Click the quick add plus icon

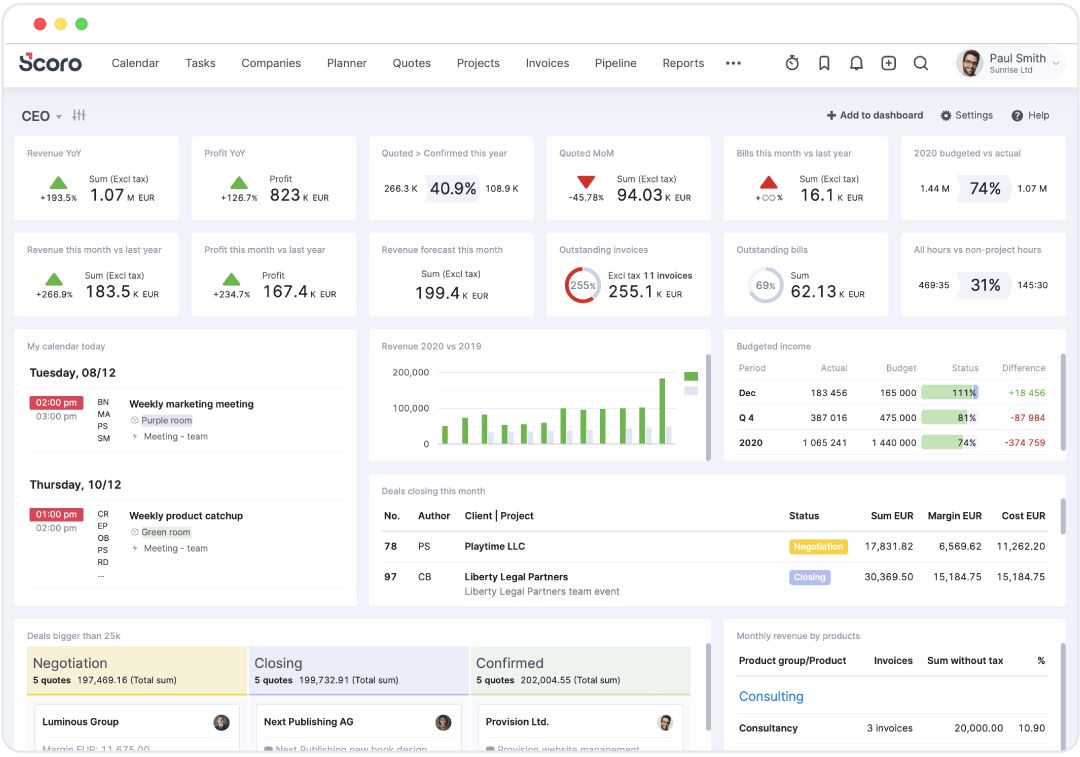[x=888, y=62]
